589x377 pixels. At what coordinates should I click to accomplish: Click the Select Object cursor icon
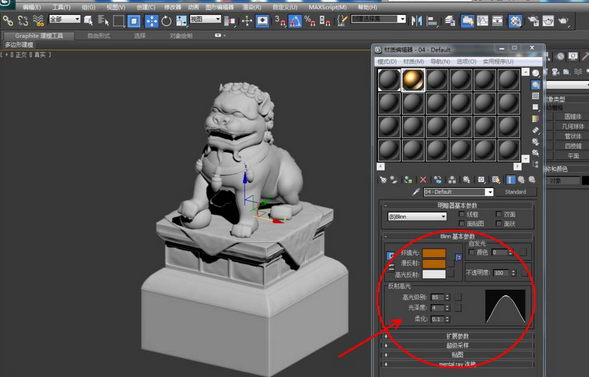pyautogui.click(x=89, y=21)
